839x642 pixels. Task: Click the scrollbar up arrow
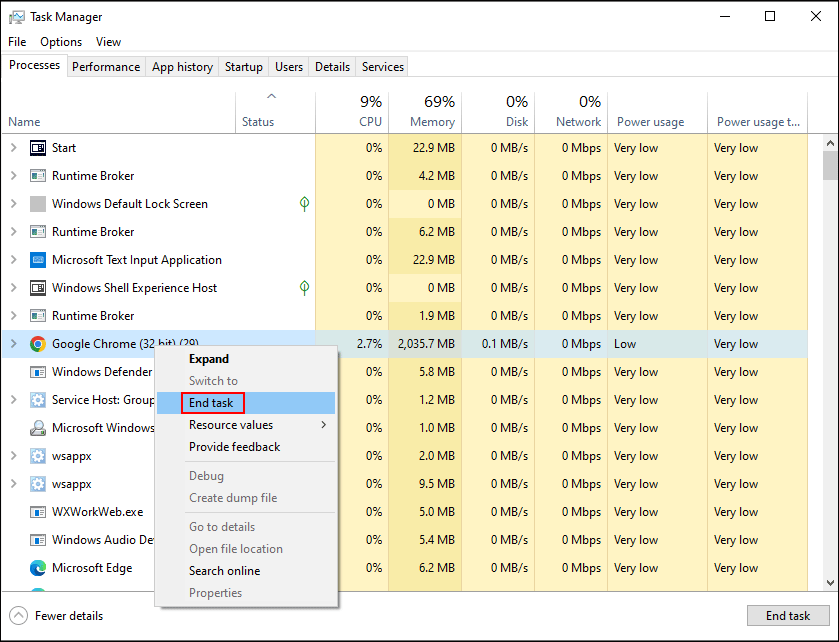pos(830,143)
